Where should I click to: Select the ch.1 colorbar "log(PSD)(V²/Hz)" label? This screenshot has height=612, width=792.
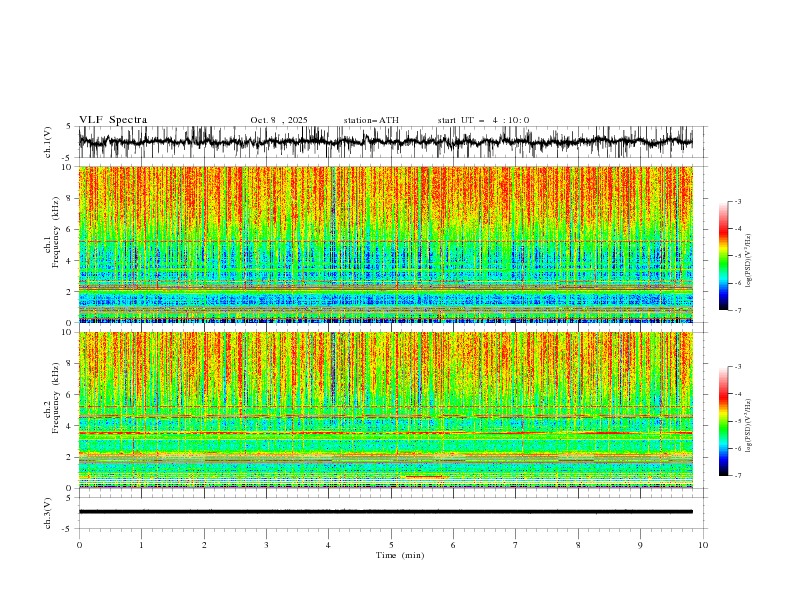[x=748, y=261]
